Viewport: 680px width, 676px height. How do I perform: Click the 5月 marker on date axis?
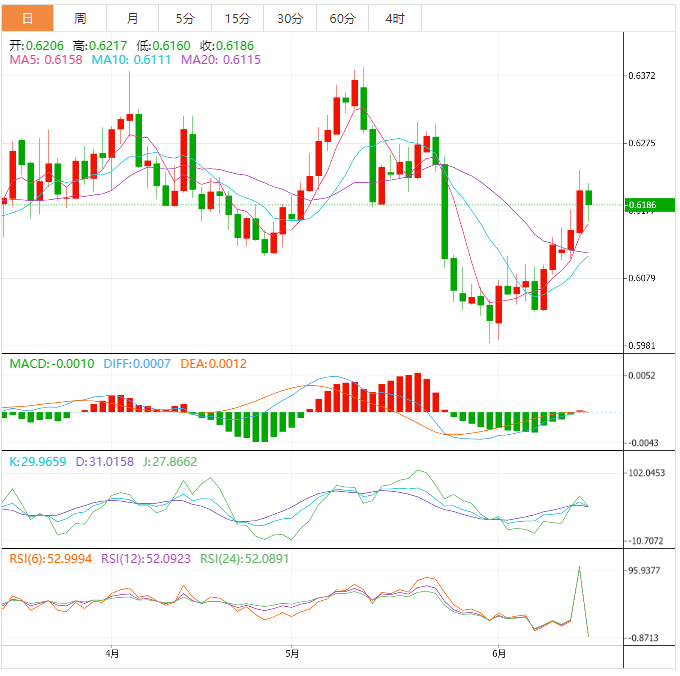point(291,655)
